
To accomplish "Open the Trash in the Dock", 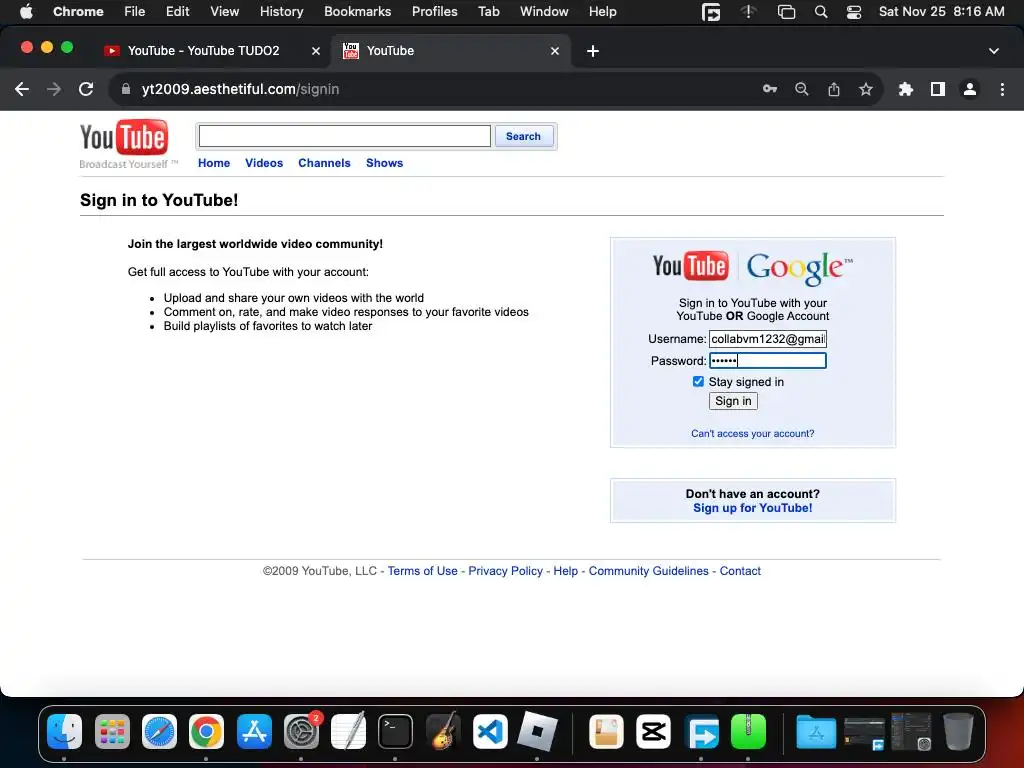I will (x=958, y=731).
